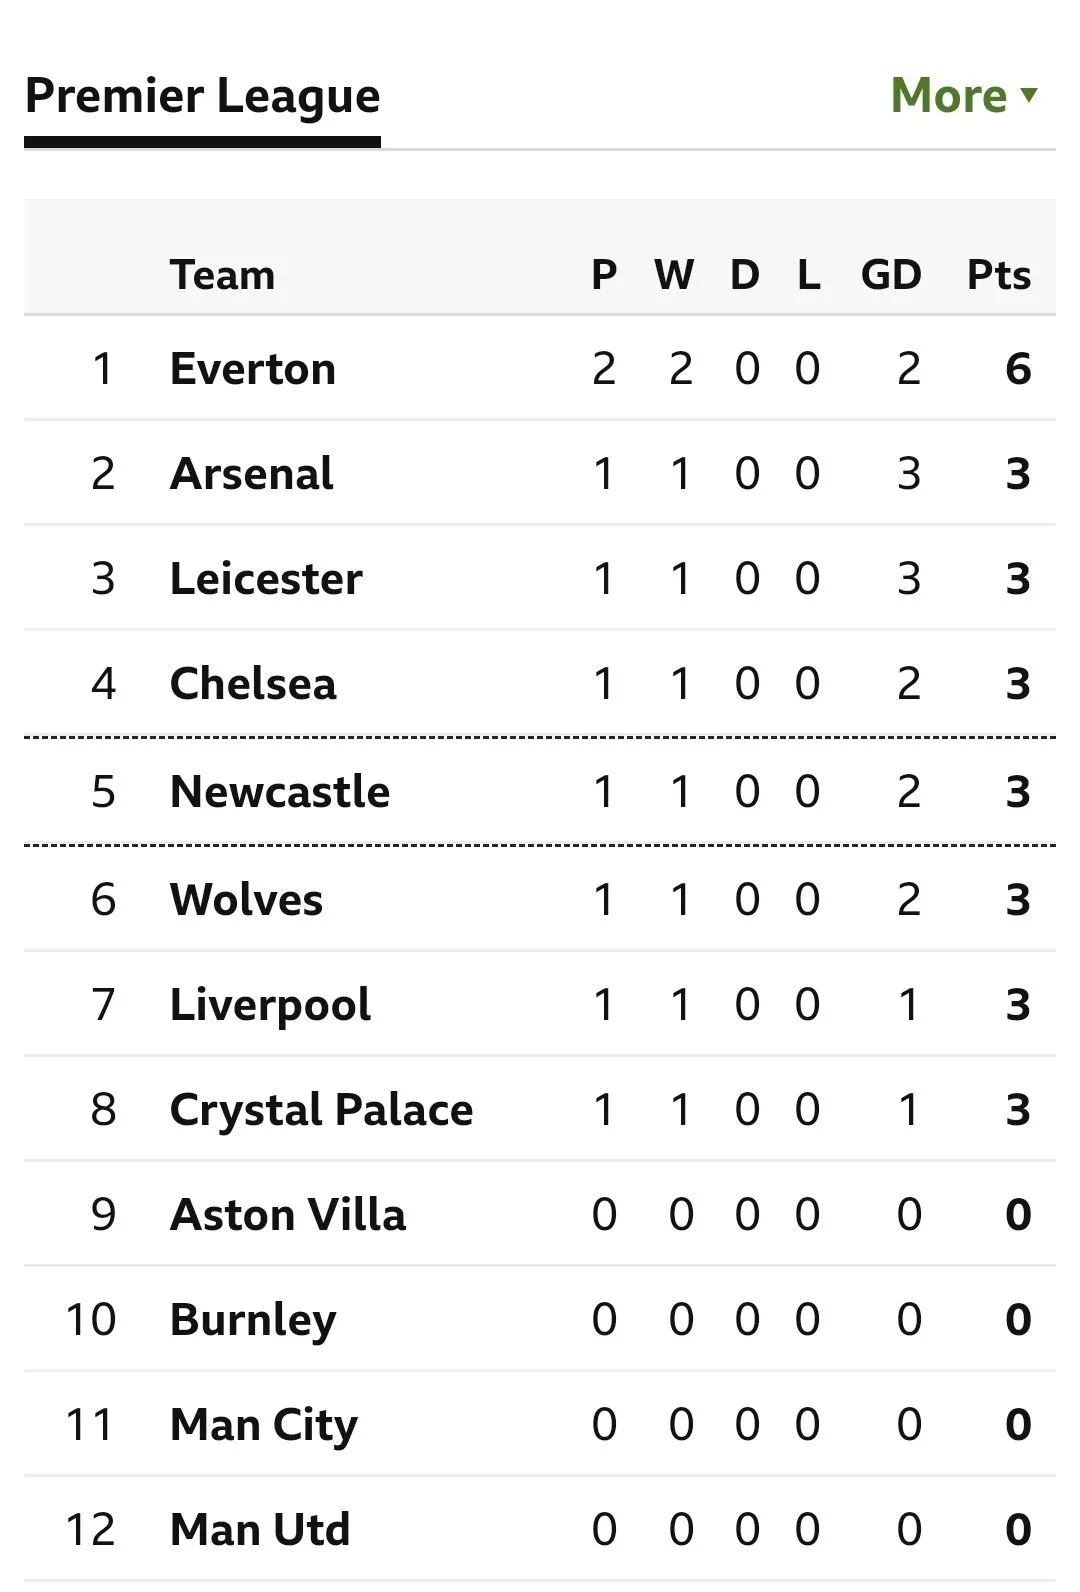Open the Everton team link
Viewport: 1080px width, 1592px height.
(x=252, y=369)
